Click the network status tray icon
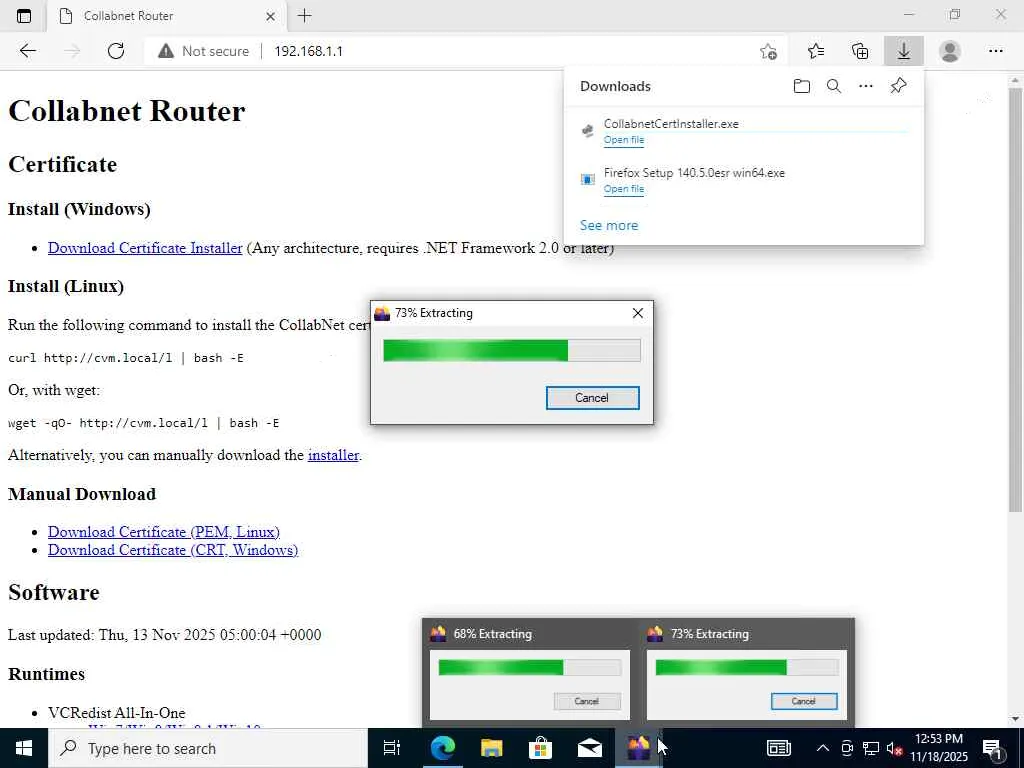Screen dimensions: 1024x768 pos(871,748)
